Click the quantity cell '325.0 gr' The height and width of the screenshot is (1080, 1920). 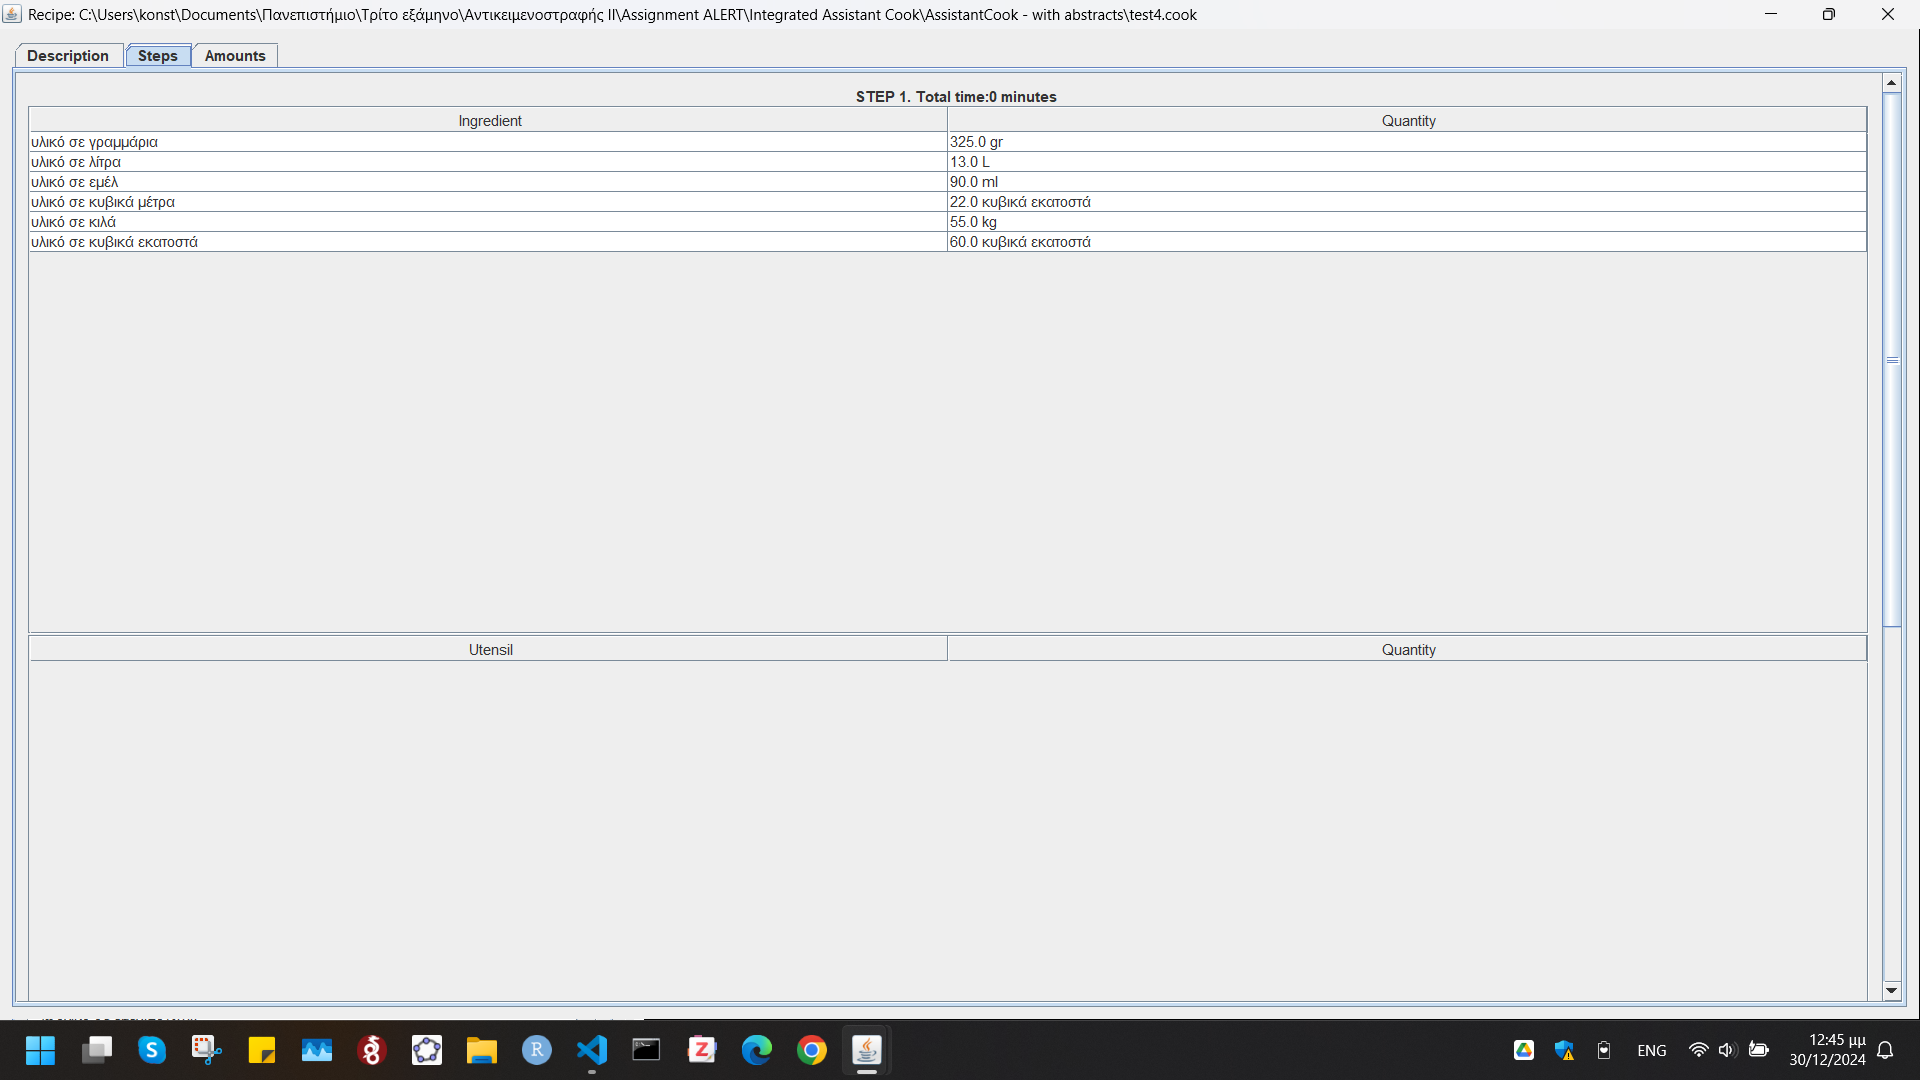pyautogui.click(x=1407, y=142)
